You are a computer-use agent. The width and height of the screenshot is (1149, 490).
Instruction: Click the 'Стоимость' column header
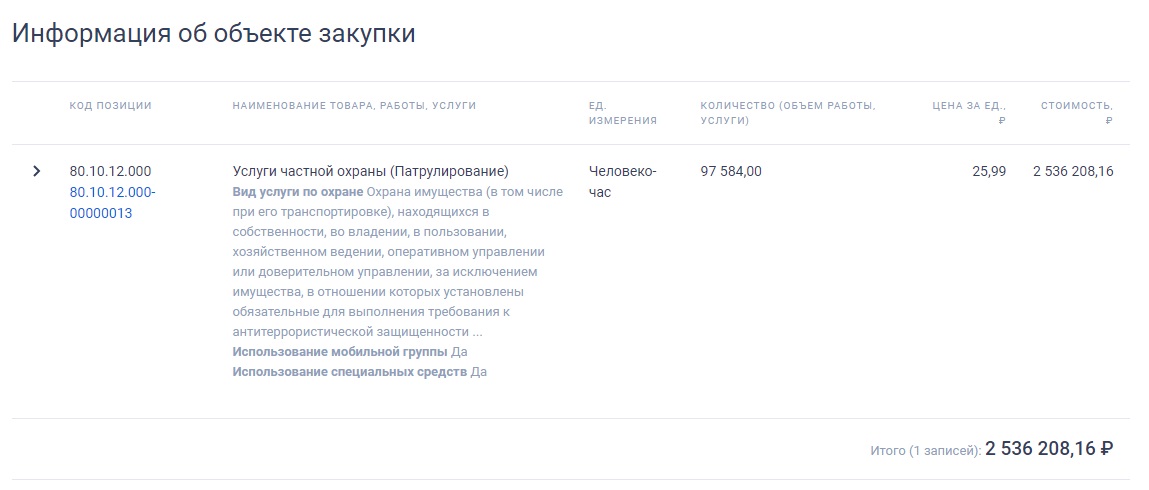coord(1076,106)
